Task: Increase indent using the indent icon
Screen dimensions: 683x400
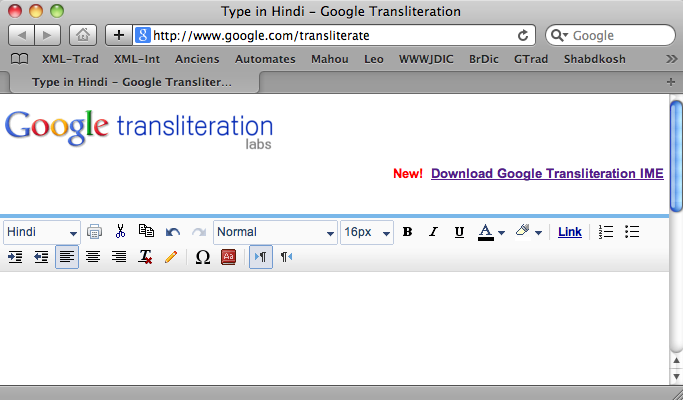Action: coord(15,257)
